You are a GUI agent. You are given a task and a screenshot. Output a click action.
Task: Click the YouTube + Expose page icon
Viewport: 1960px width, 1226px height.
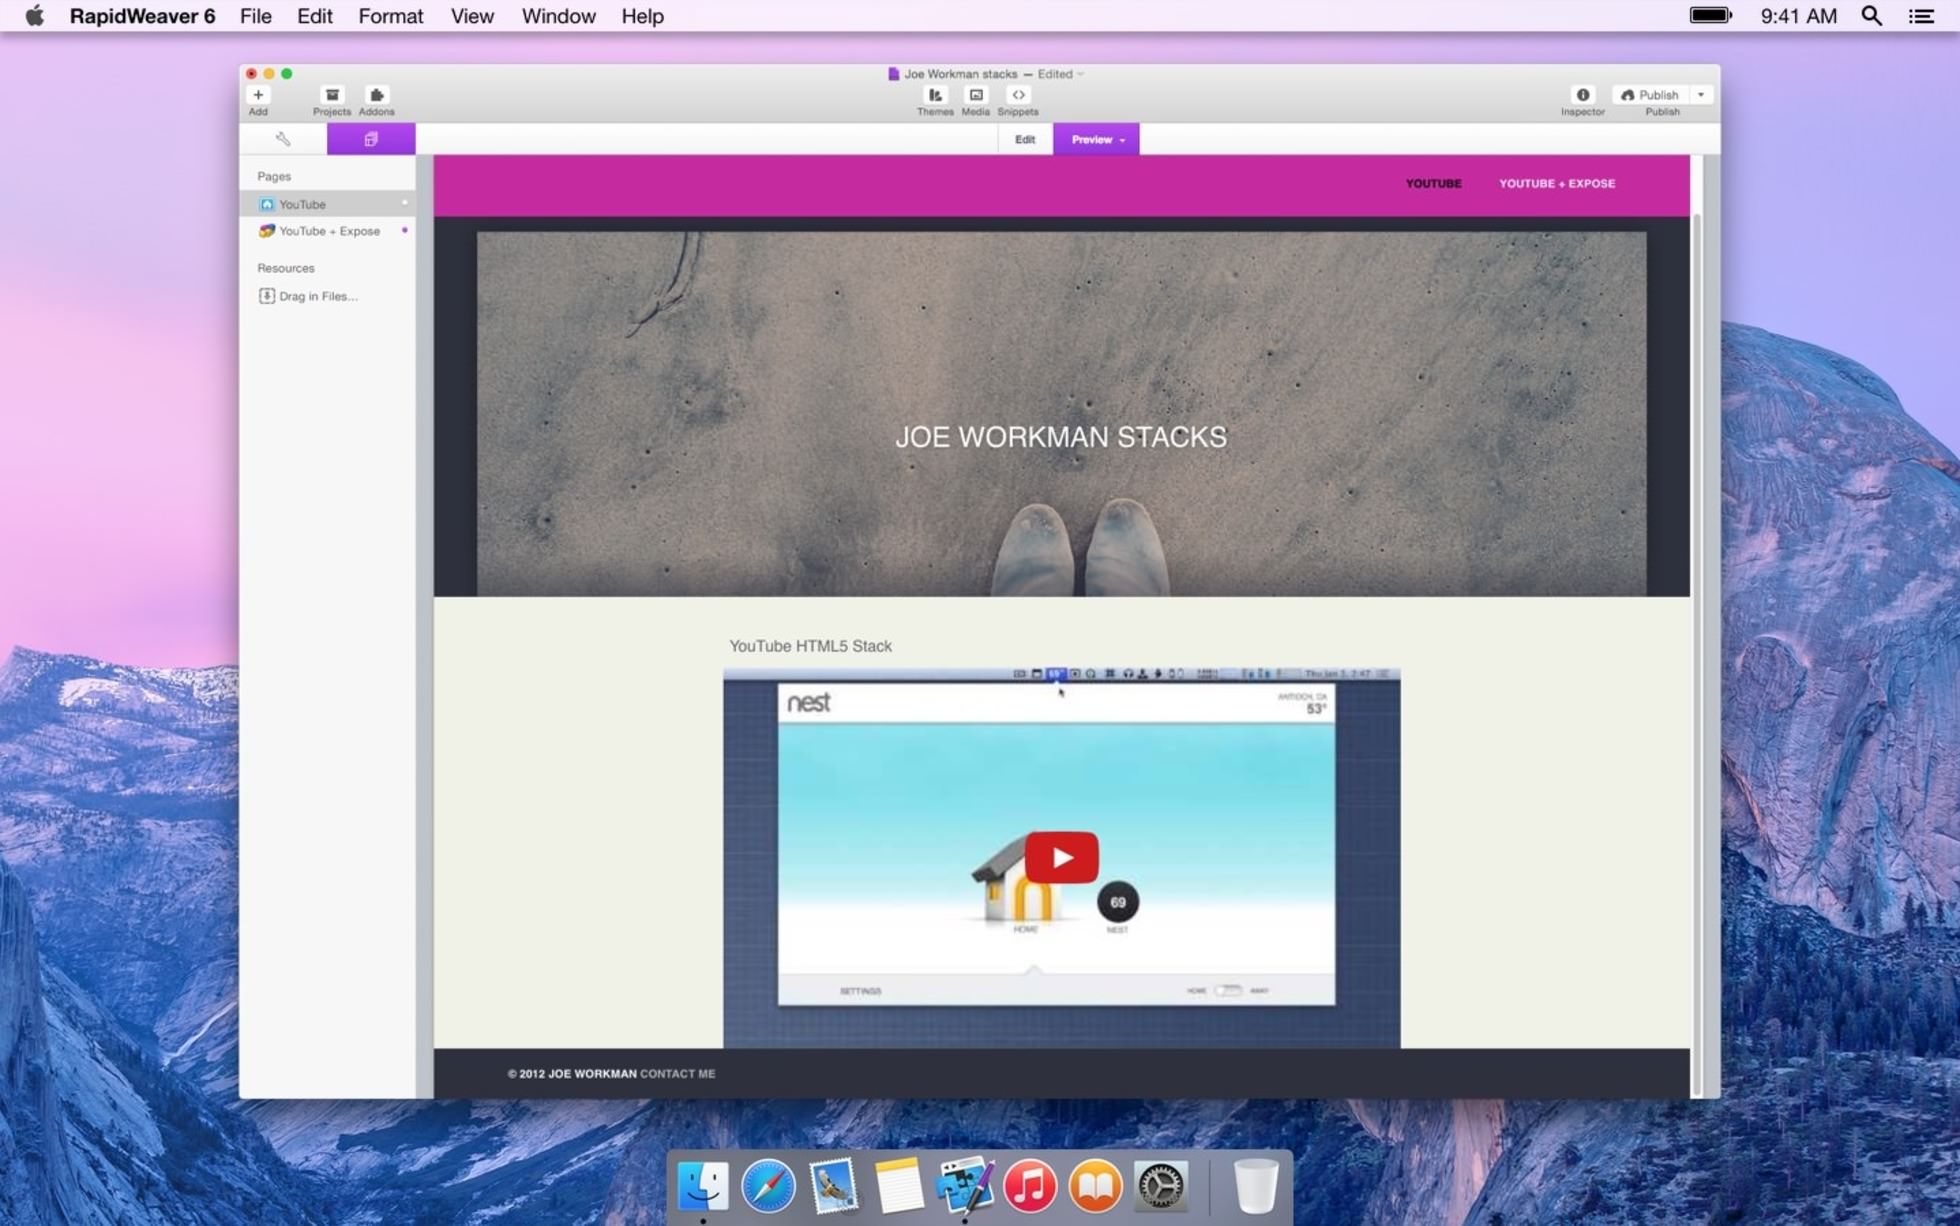click(266, 231)
